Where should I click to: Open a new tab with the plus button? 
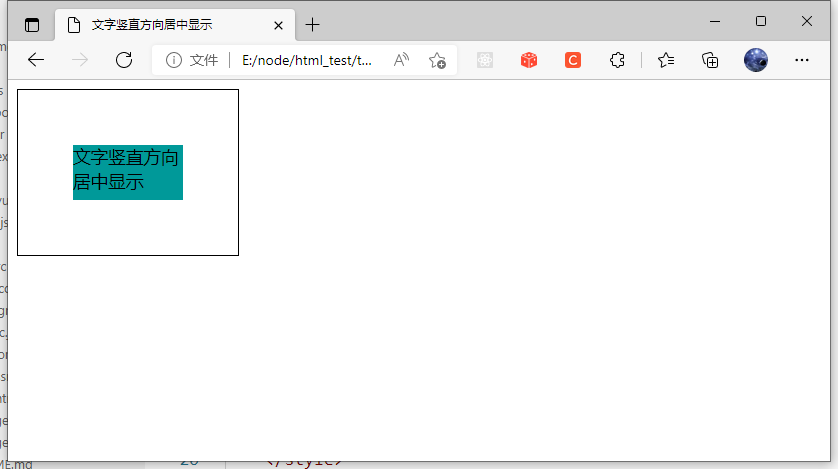pyautogui.click(x=312, y=25)
